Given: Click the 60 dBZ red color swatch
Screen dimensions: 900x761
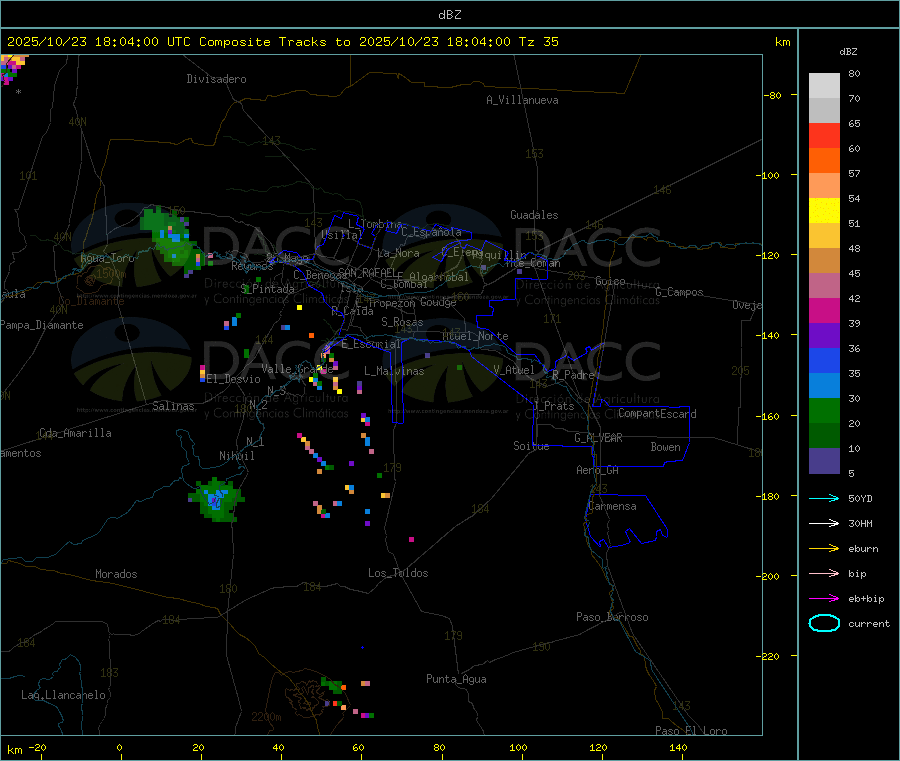Looking at the screenshot, I should (x=824, y=135).
